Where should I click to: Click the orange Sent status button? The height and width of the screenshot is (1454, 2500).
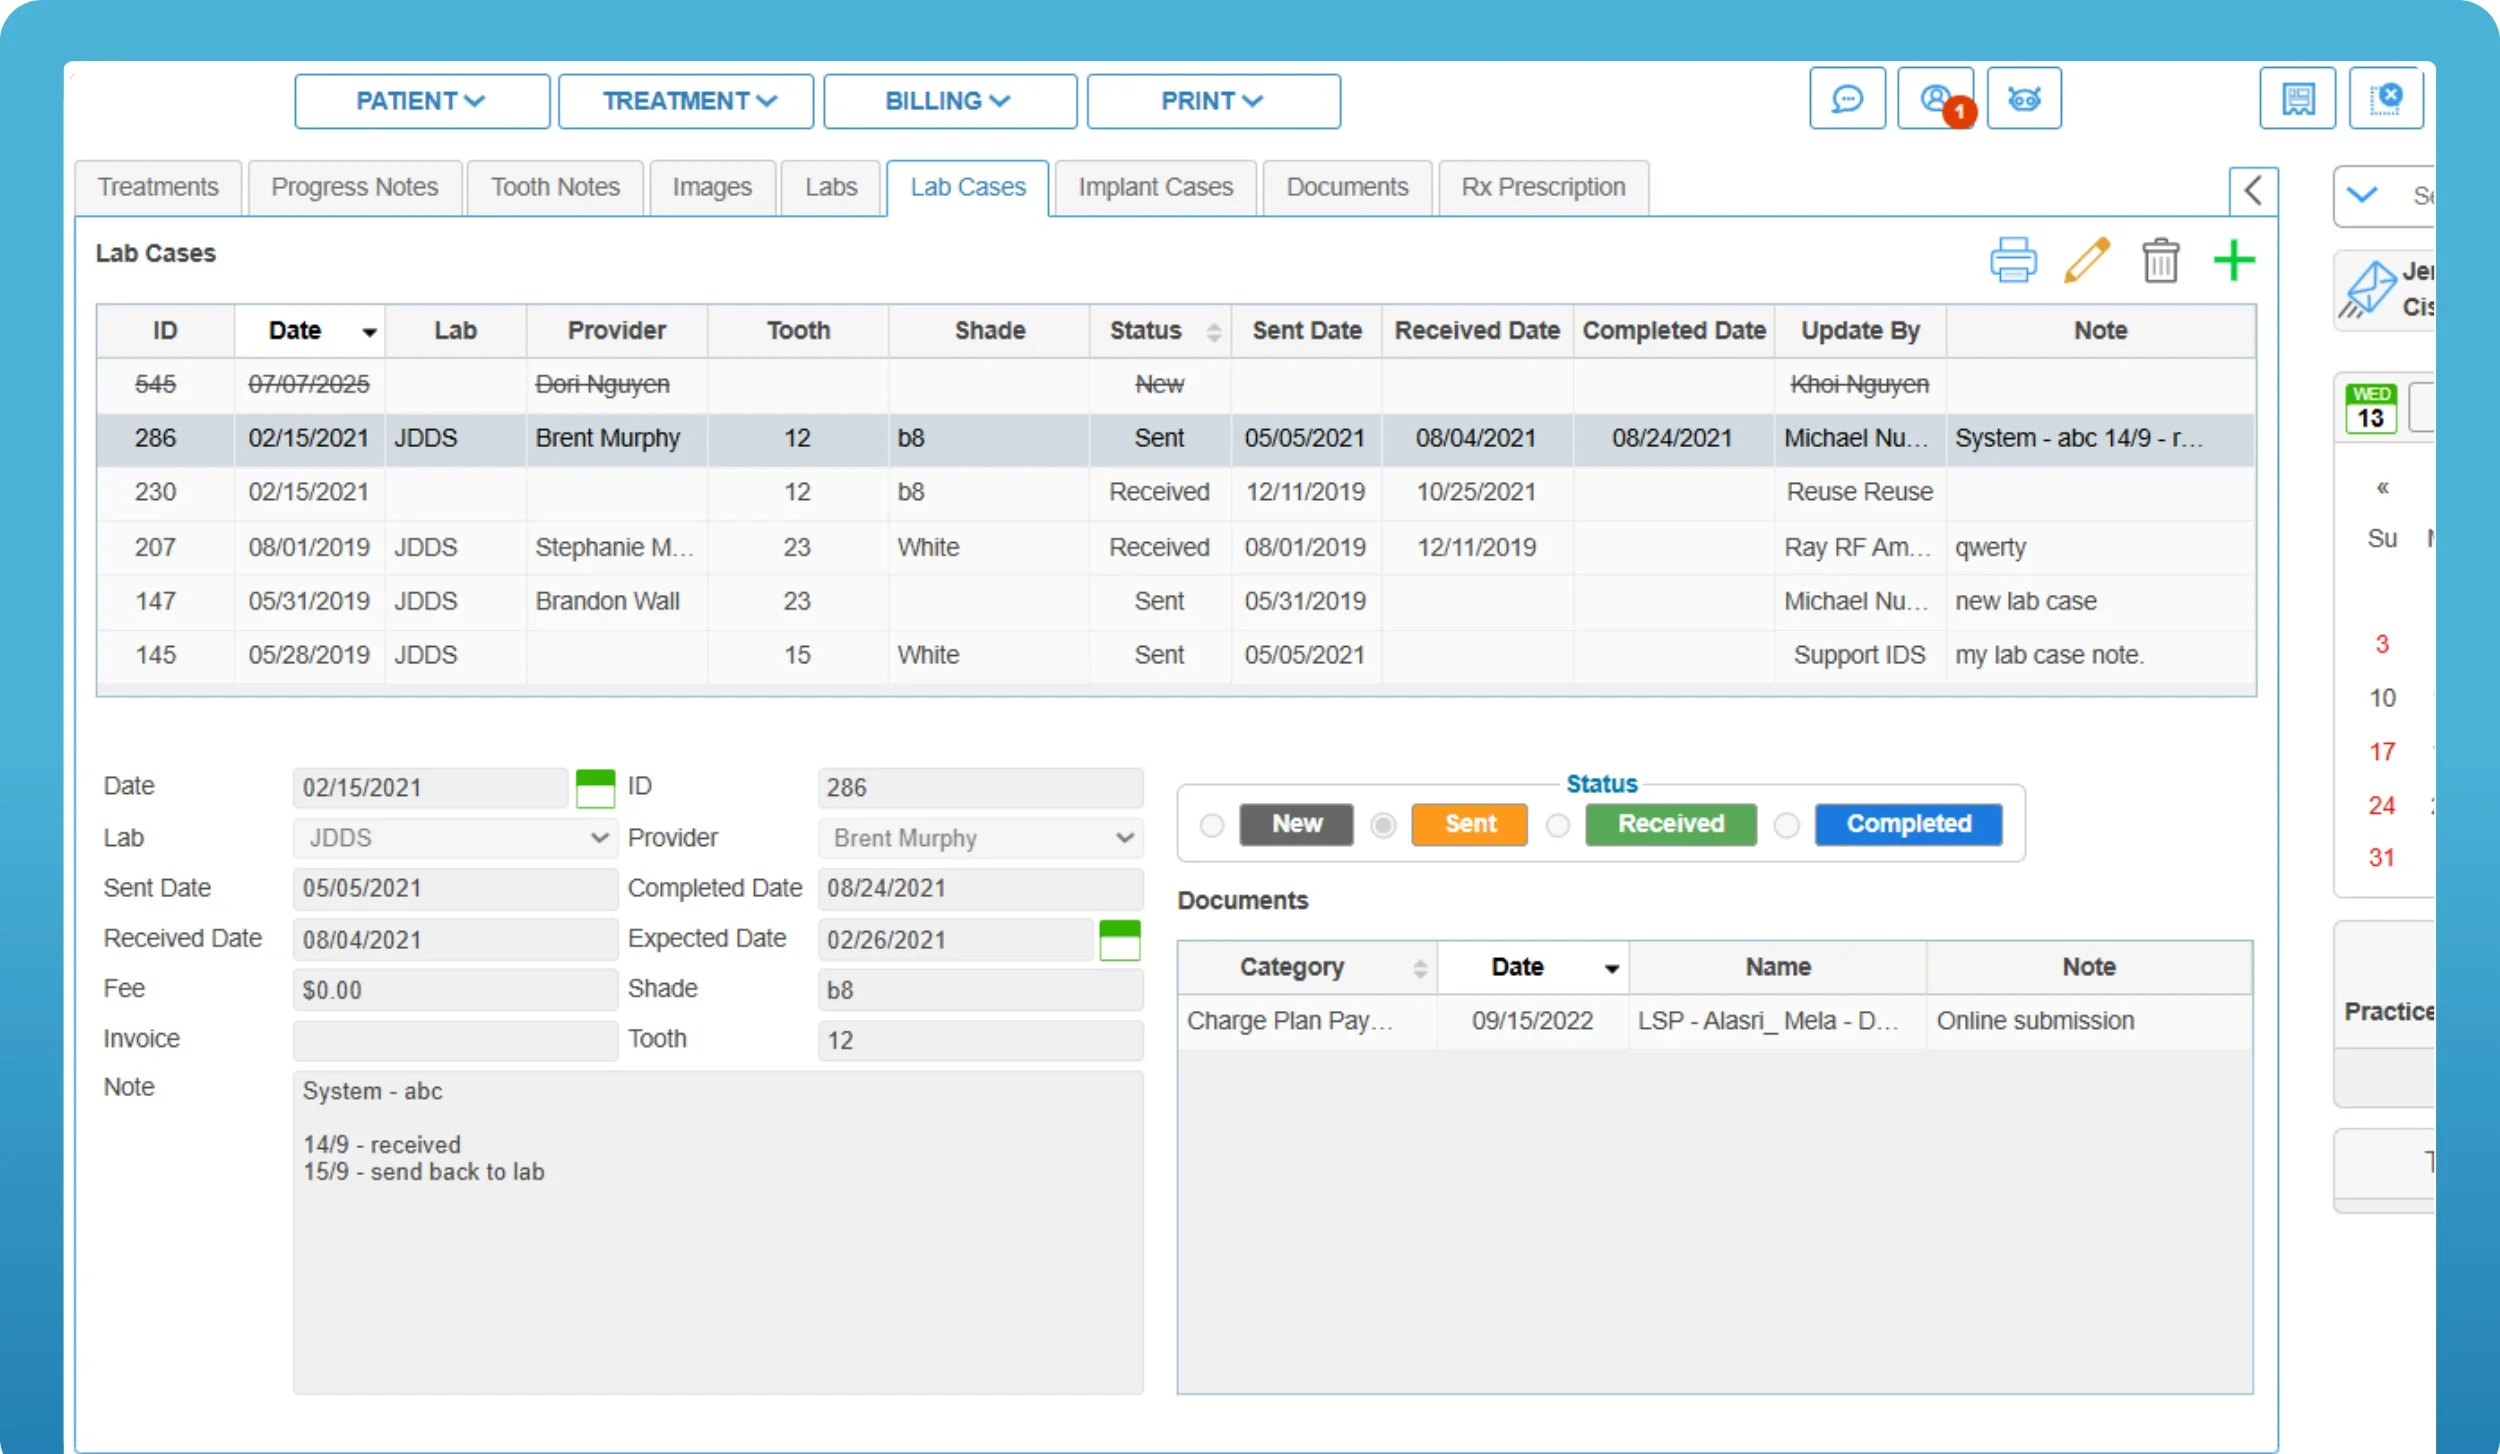coord(1469,824)
